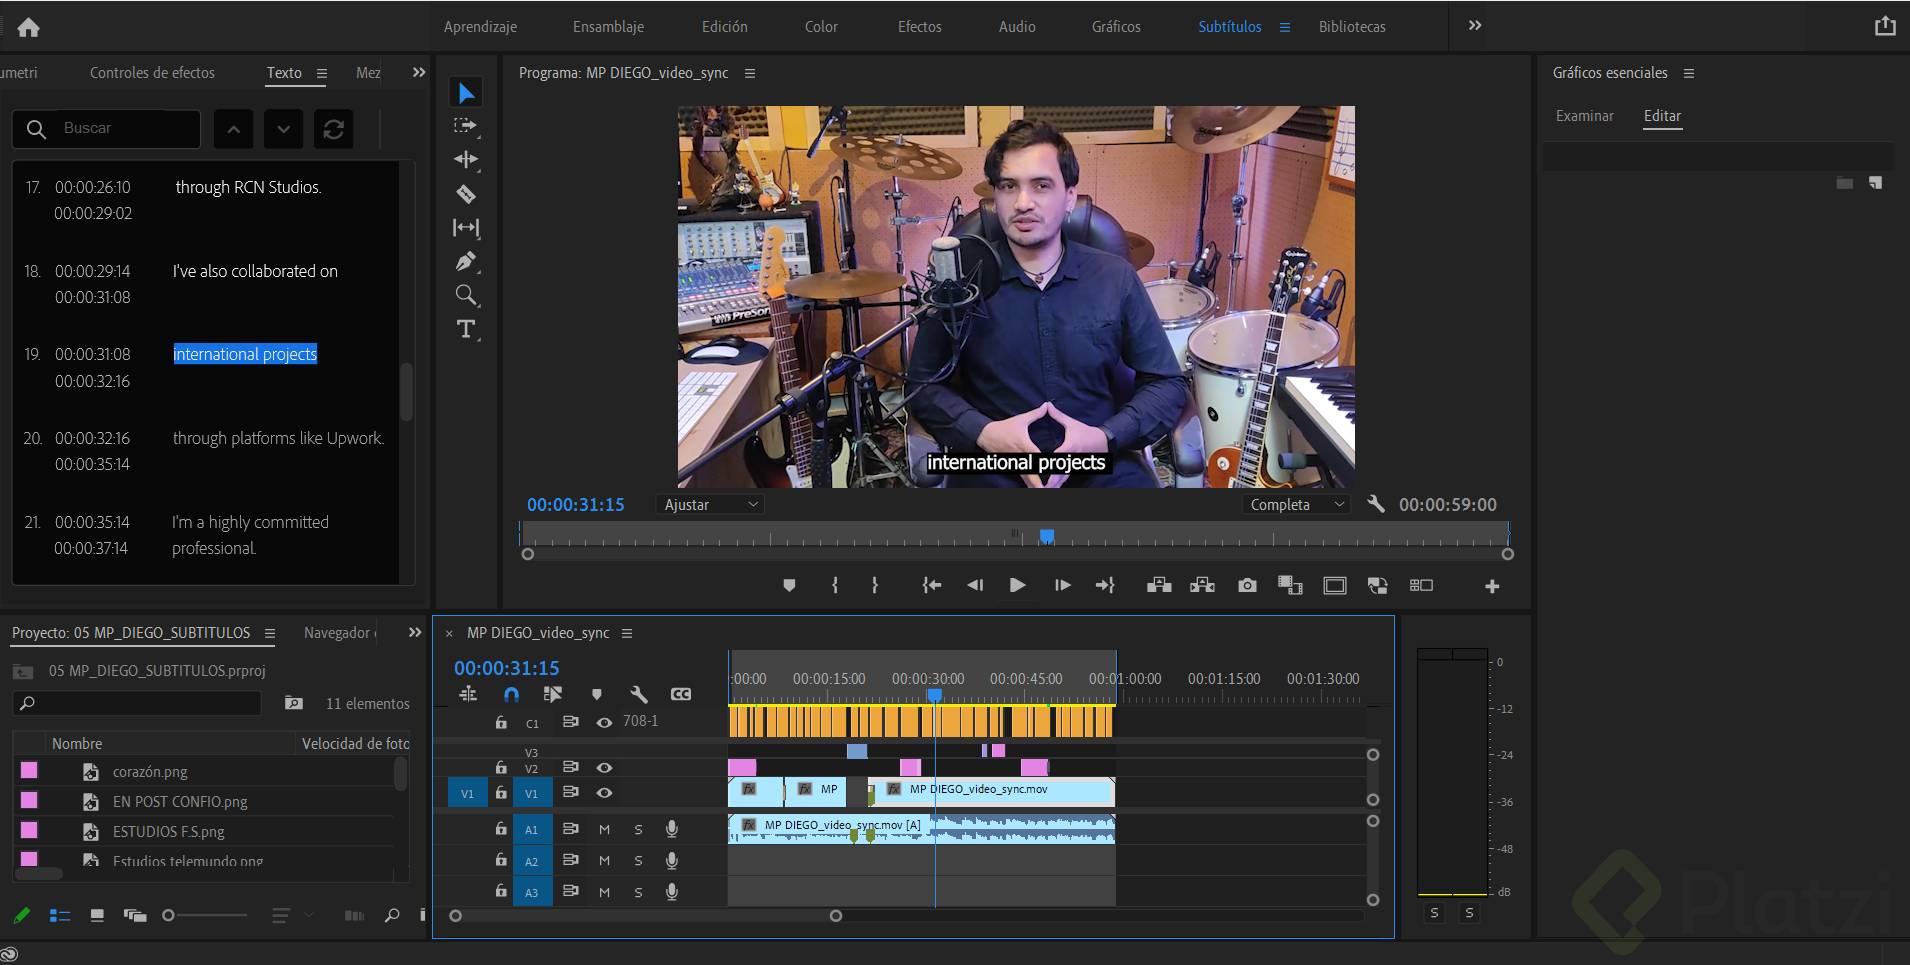Toggle Snap in timeline
This screenshot has width=1910, height=965.
pyautogui.click(x=511, y=694)
